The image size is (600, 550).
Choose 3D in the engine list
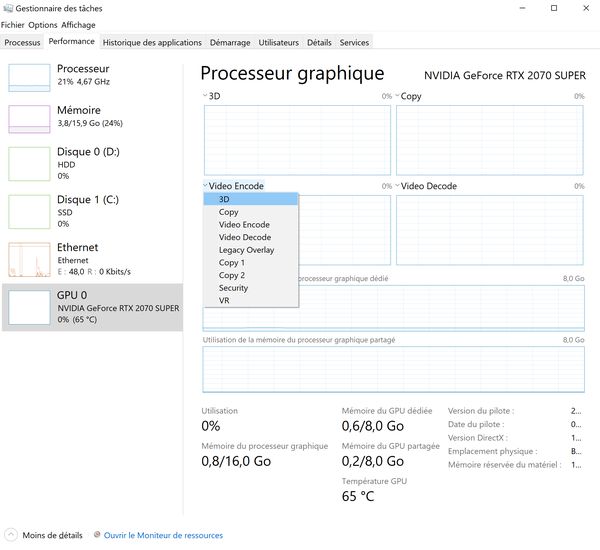[x=251, y=199]
